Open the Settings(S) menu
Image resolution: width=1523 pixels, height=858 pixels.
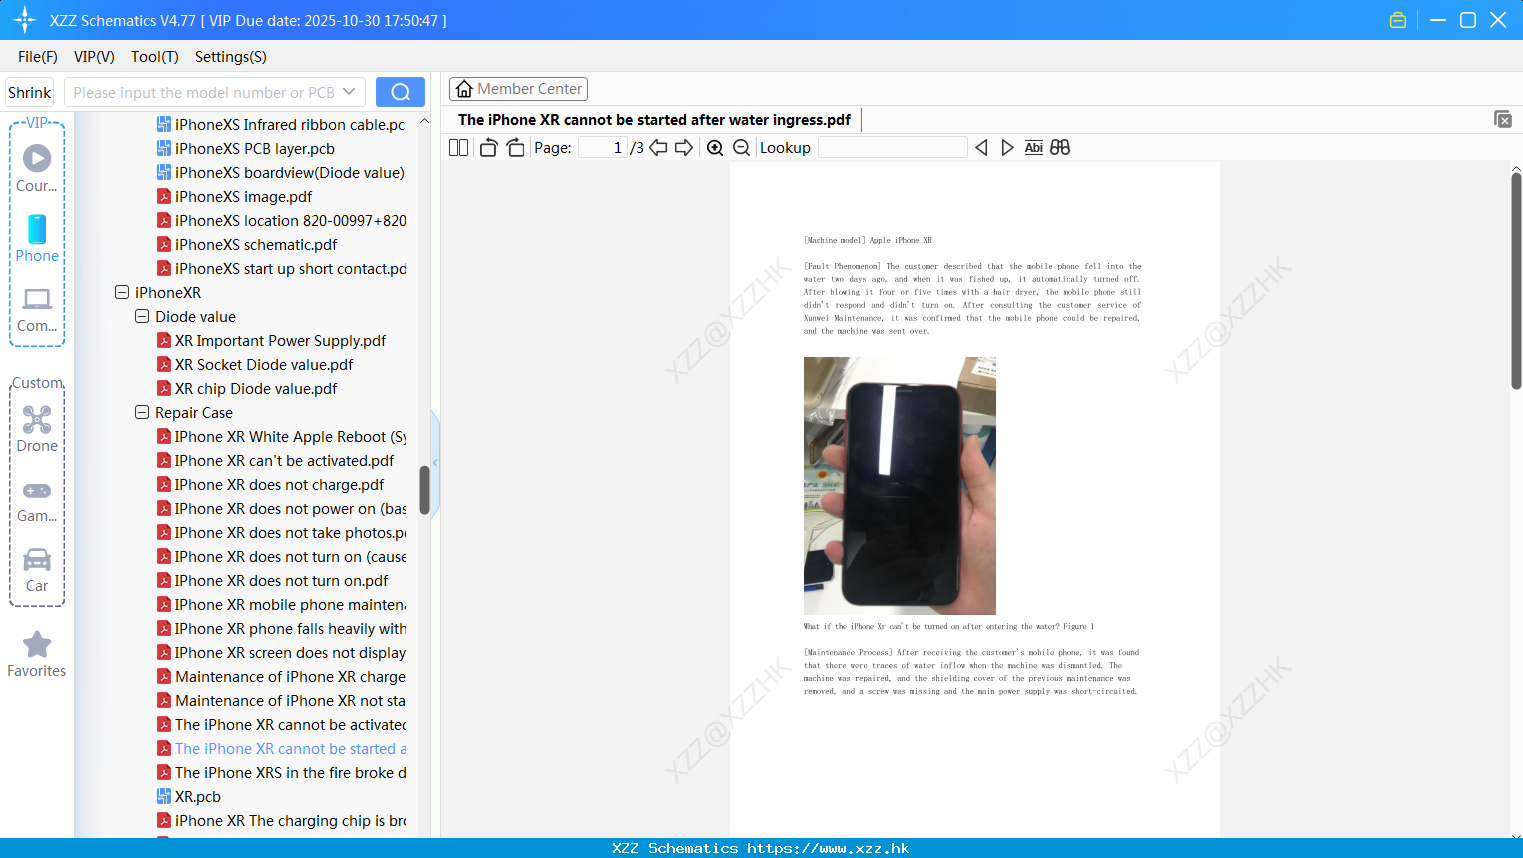click(231, 57)
